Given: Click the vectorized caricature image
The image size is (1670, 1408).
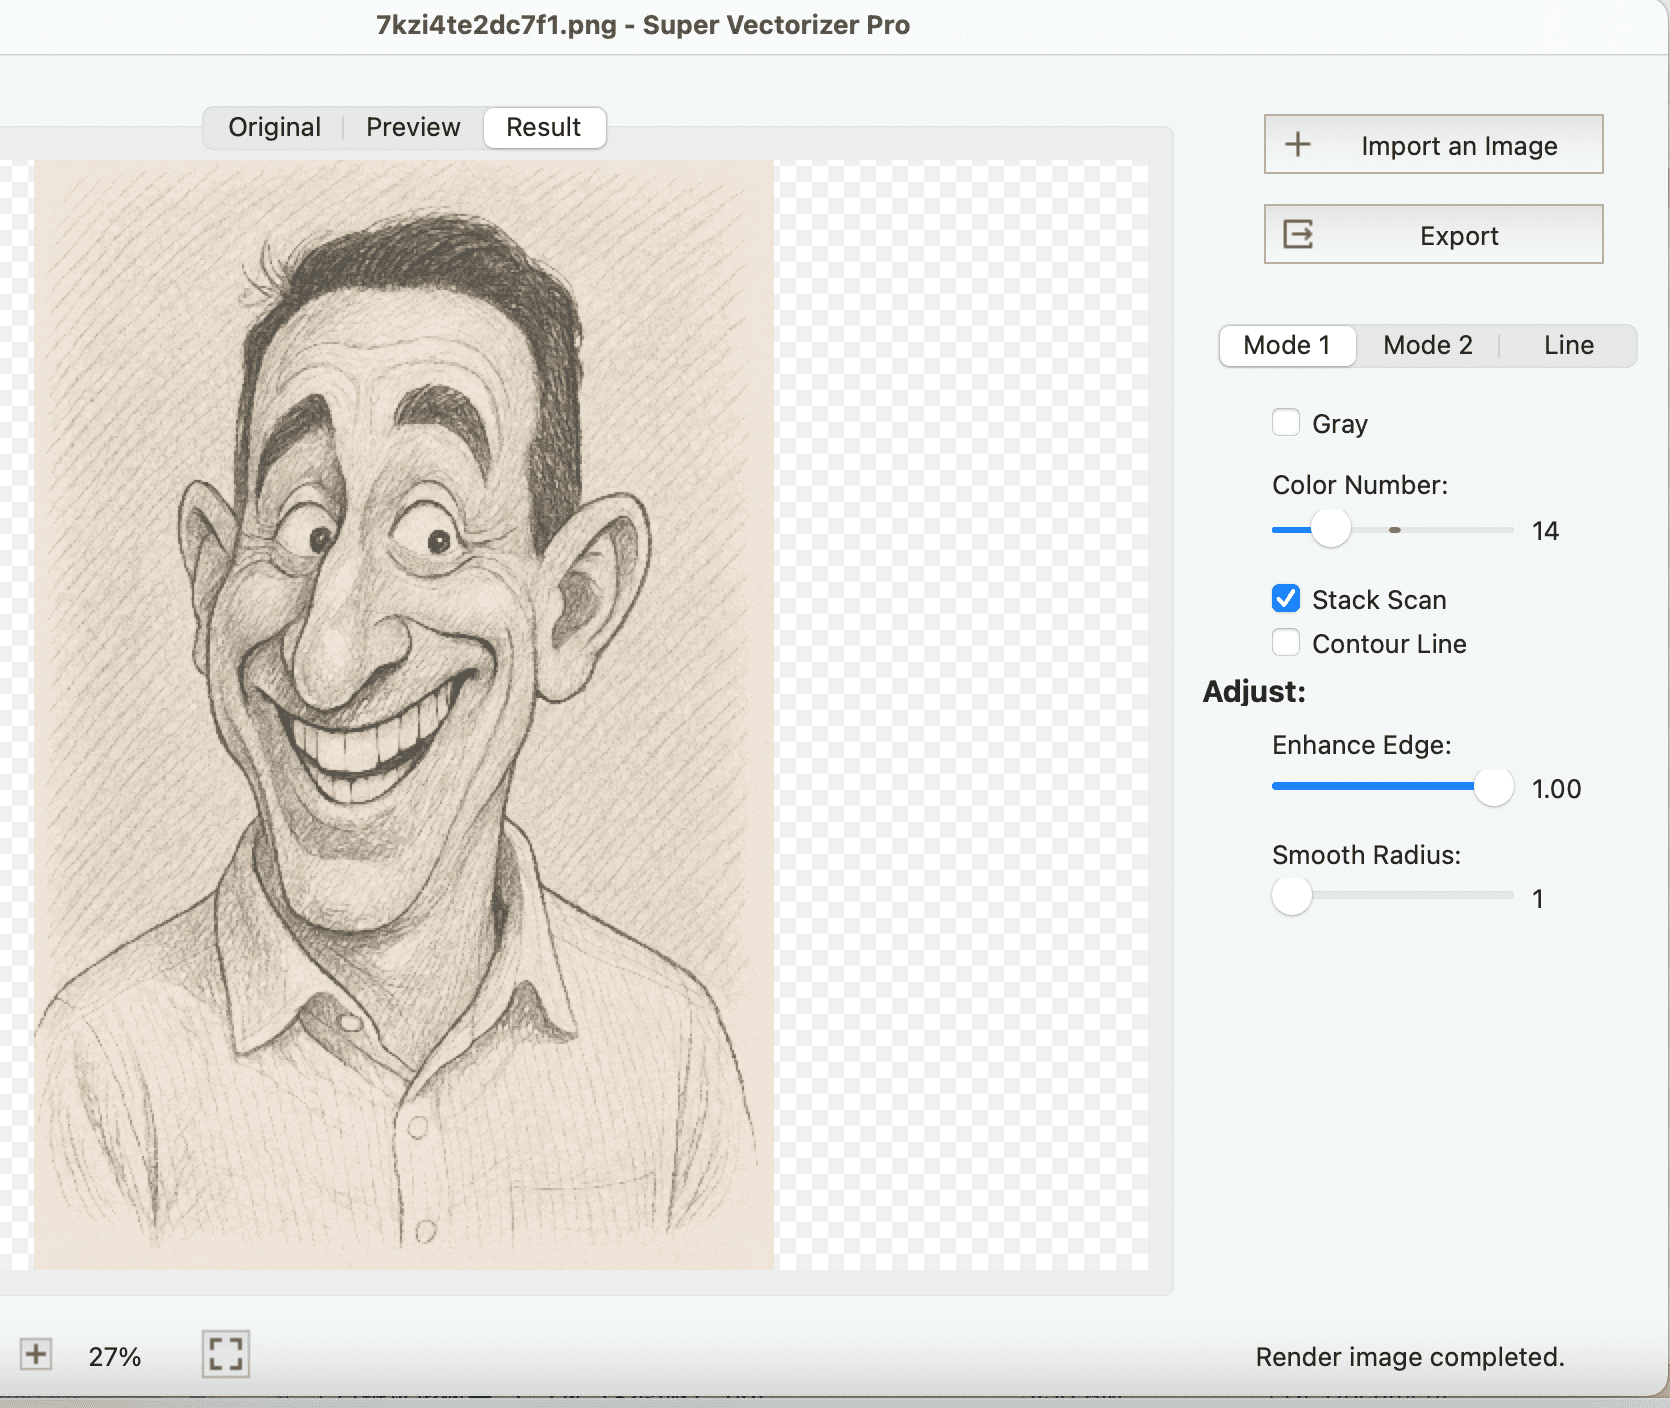Looking at the screenshot, I should pos(404,714).
